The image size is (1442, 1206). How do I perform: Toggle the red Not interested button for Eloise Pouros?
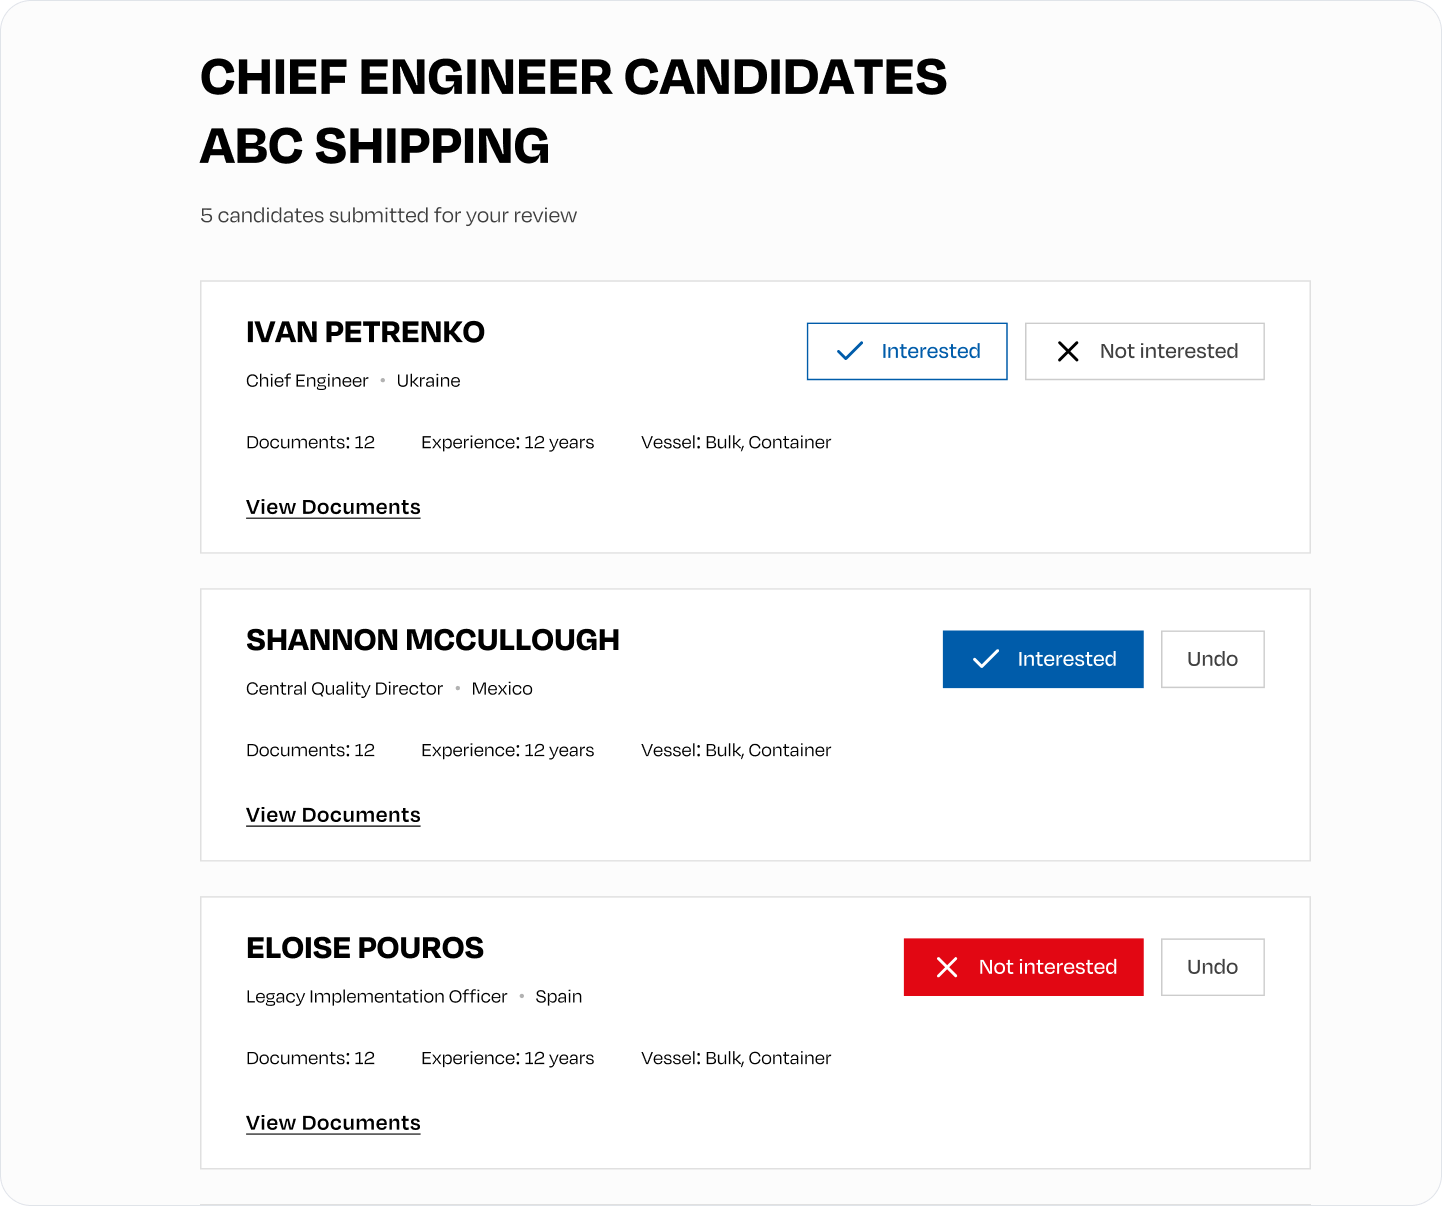[1024, 967]
